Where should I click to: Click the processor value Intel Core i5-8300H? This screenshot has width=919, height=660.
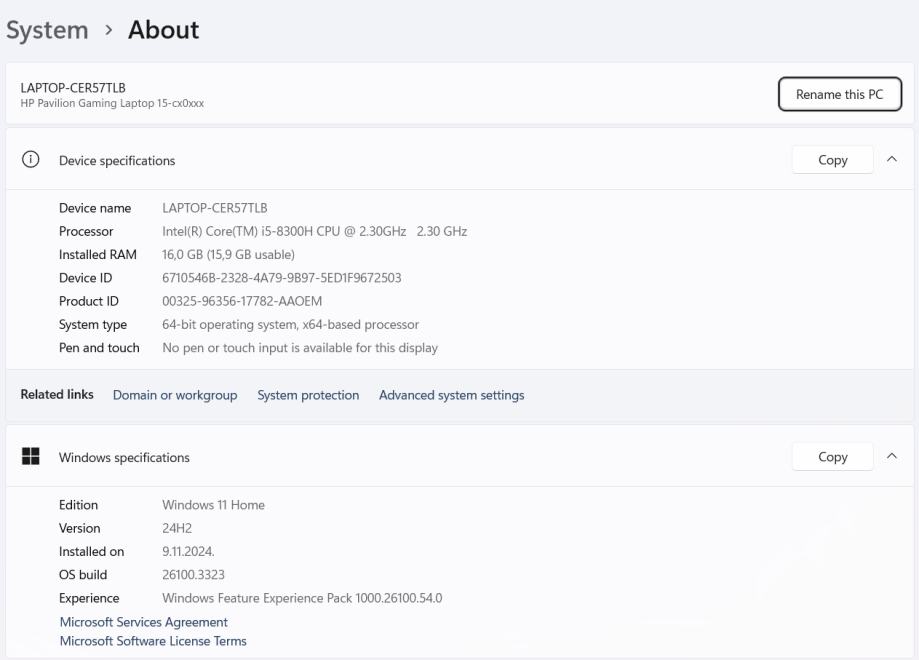coord(314,231)
